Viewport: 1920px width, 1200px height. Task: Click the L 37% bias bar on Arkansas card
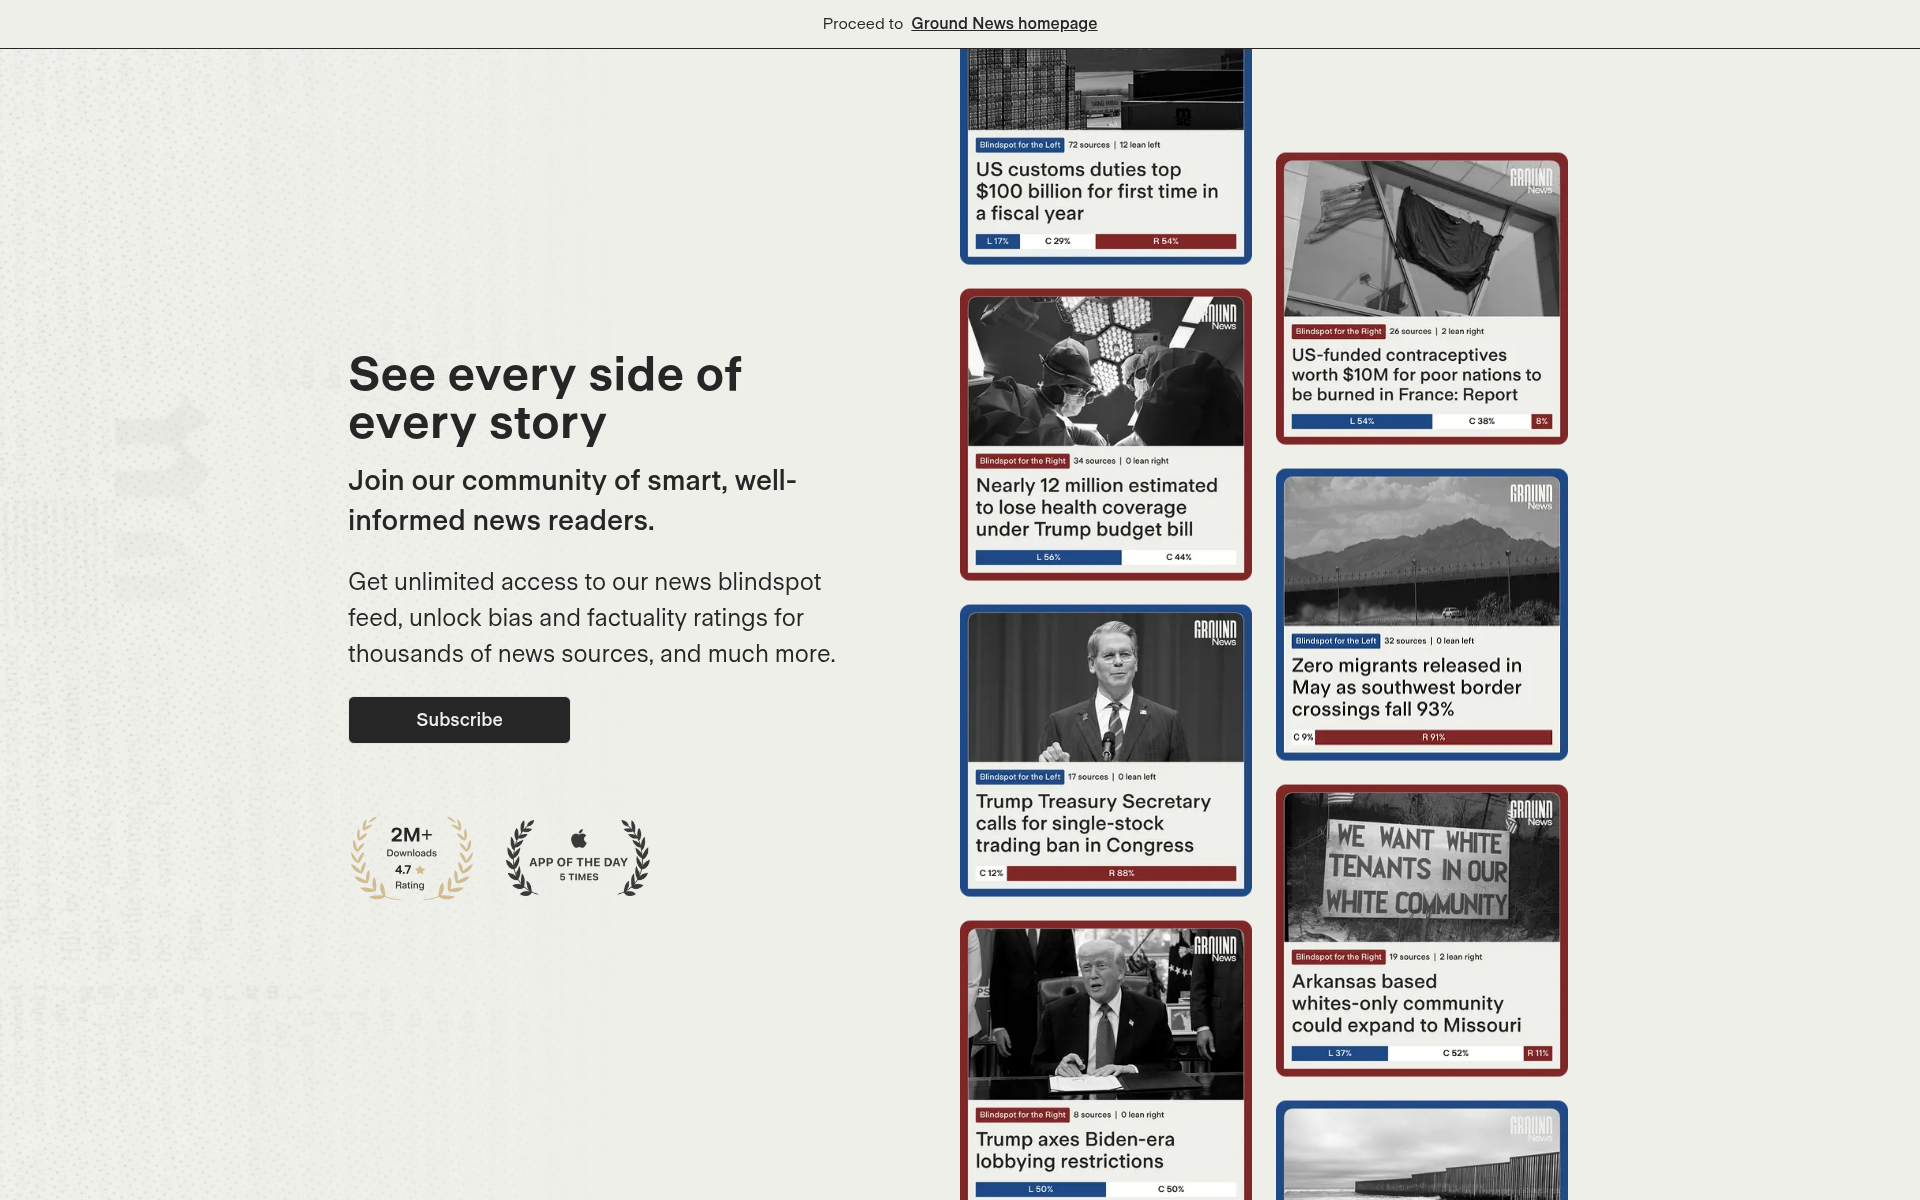[x=1340, y=1053]
